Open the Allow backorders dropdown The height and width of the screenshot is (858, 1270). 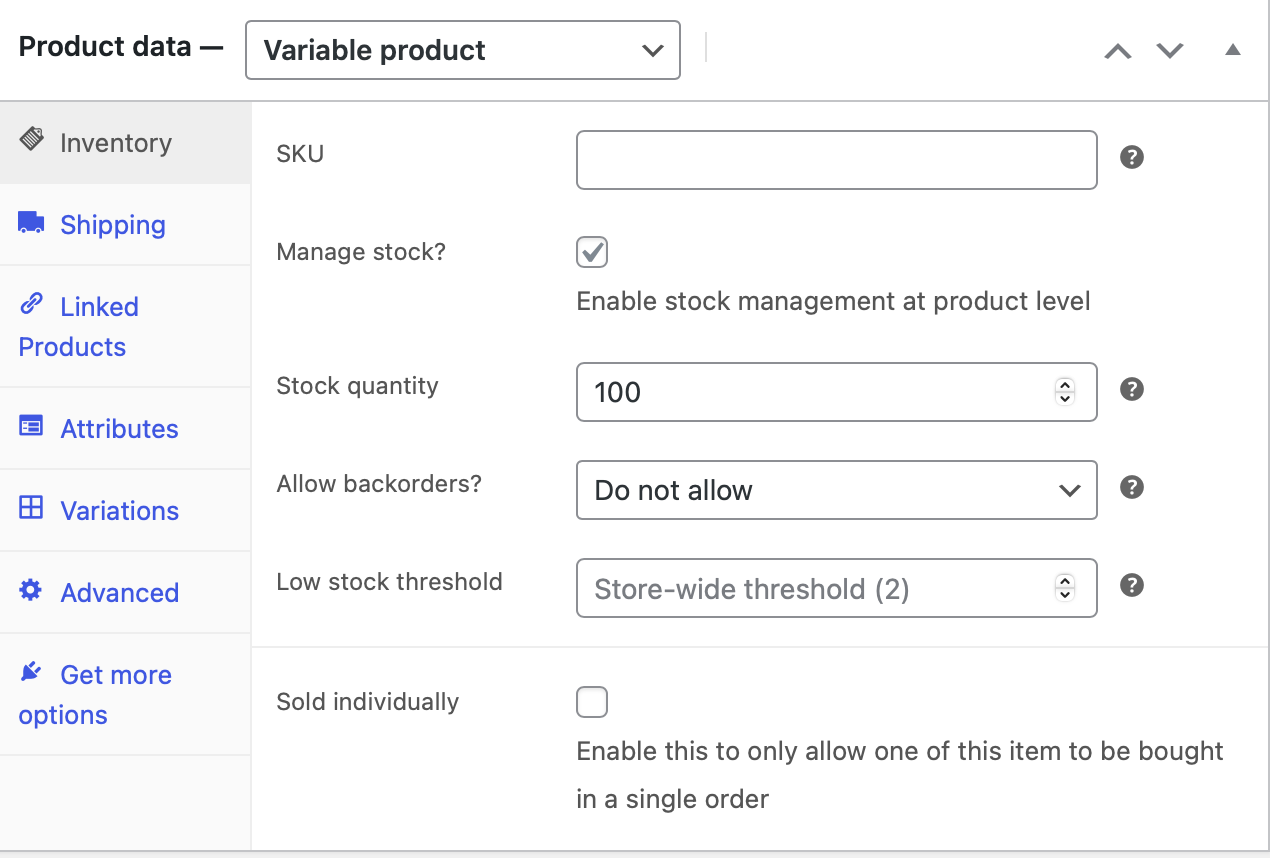pyautogui.click(x=837, y=490)
